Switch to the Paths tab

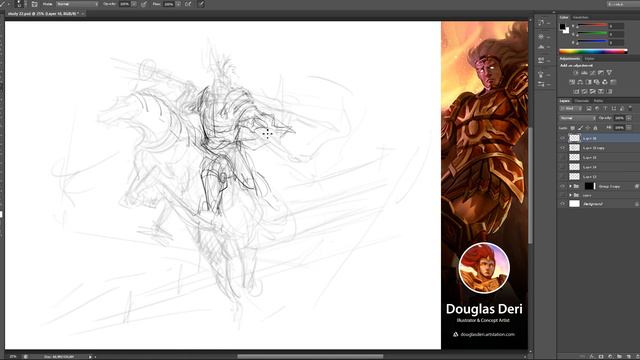[x=598, y=101]
